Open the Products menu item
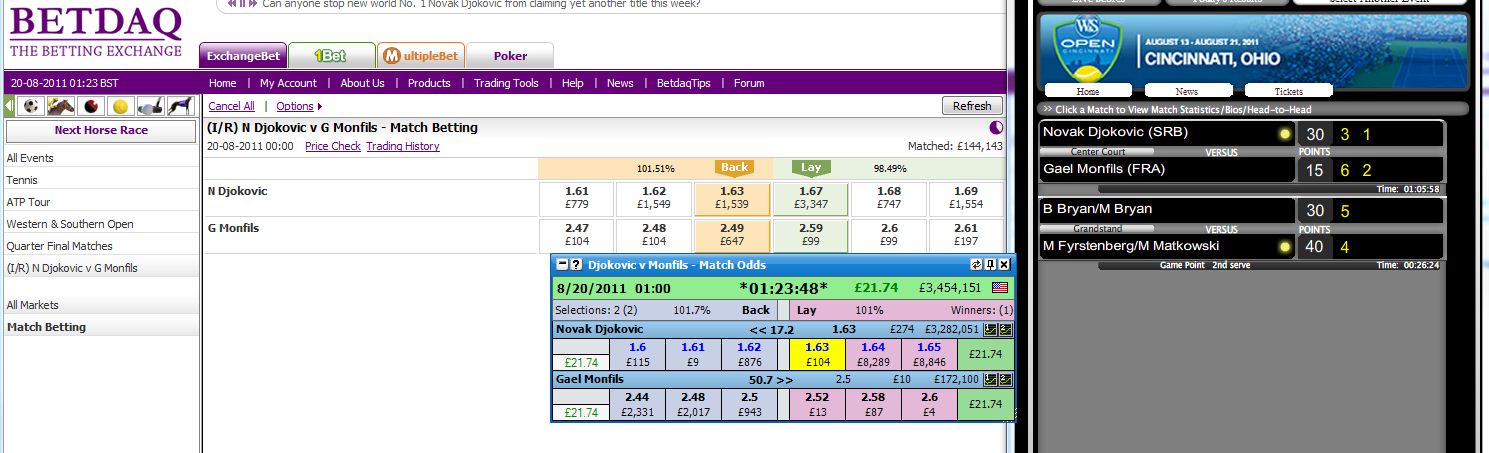 [429, 83]
